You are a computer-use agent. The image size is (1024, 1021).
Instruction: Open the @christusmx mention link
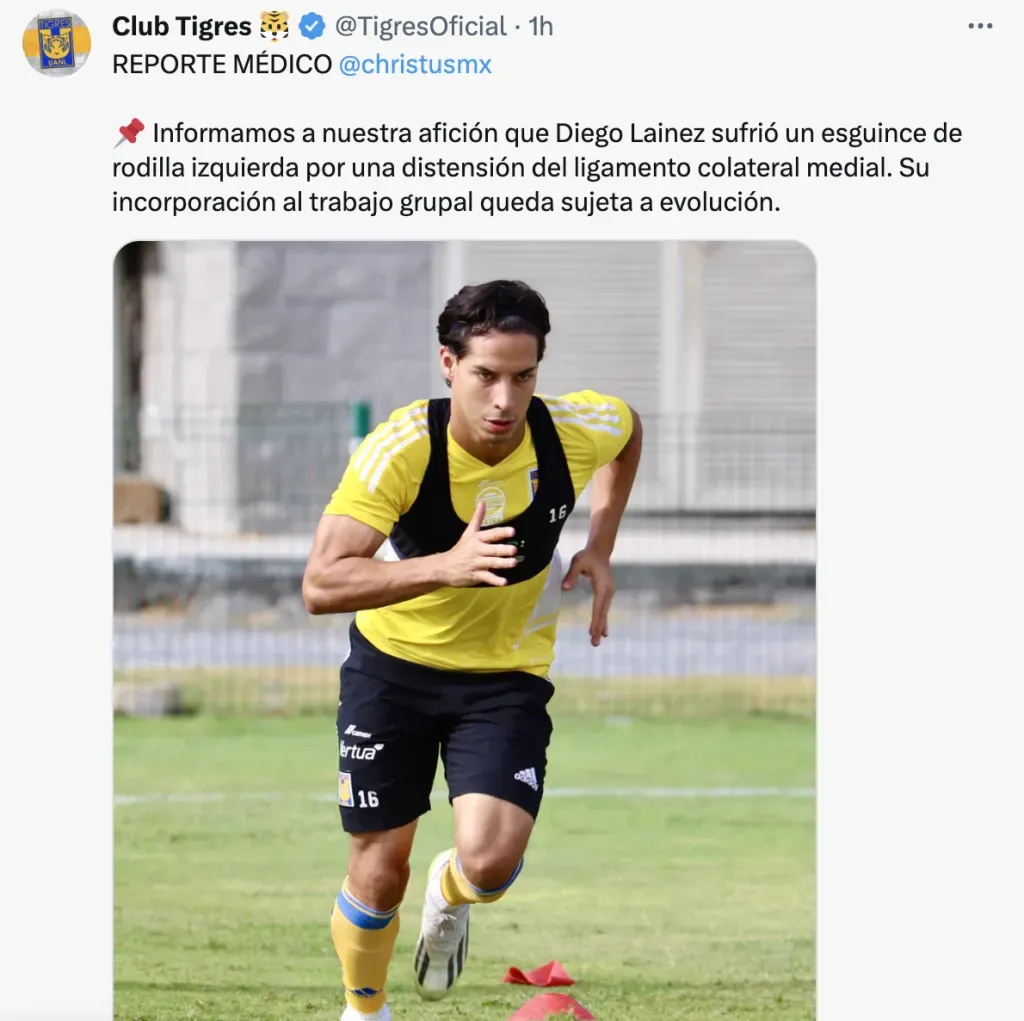pyautogui.click(x=415, y=64)
